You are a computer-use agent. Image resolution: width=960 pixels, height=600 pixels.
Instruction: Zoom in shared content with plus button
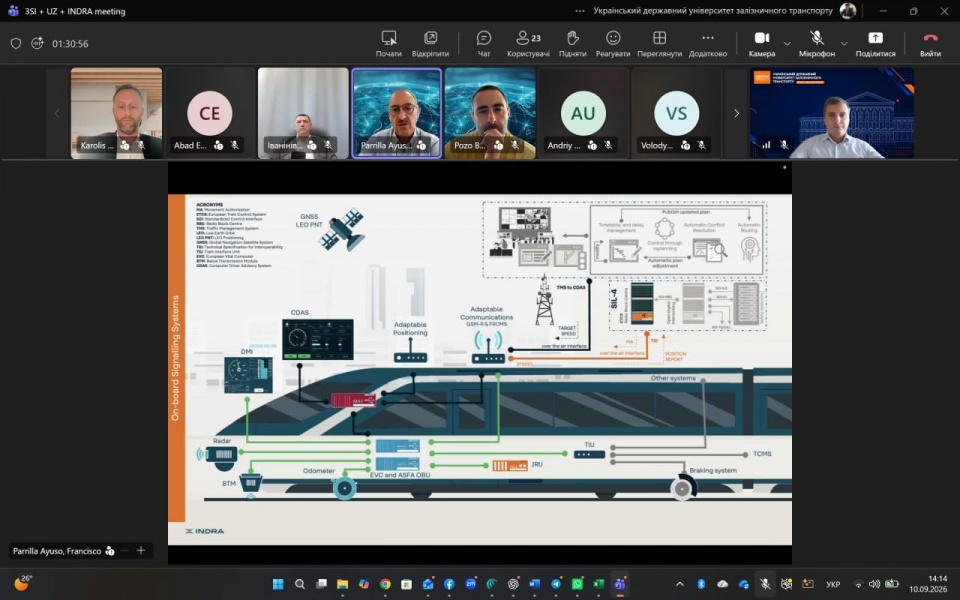(x=141, y=550)
